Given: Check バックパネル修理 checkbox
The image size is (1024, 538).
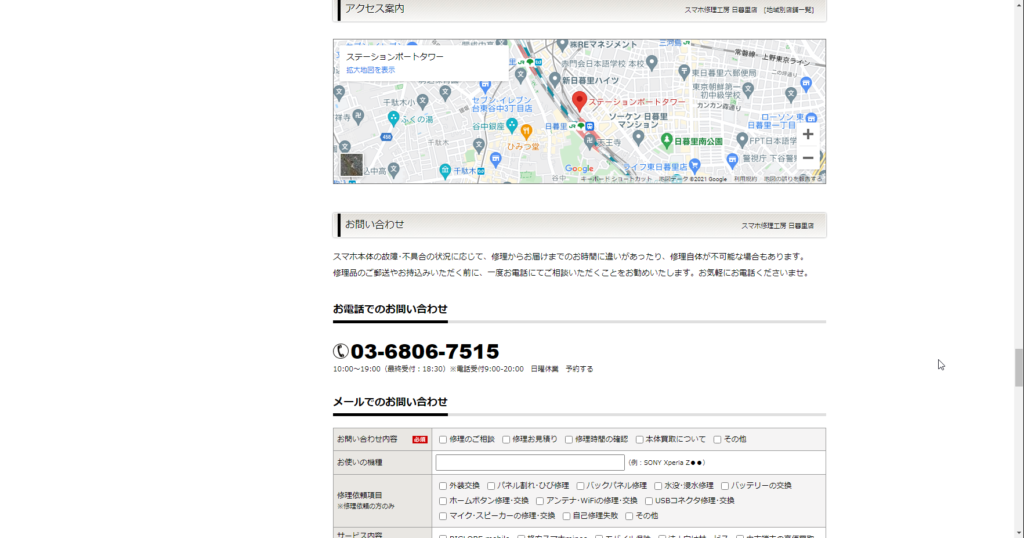Looking at the screenshot, I should (580, 486).
